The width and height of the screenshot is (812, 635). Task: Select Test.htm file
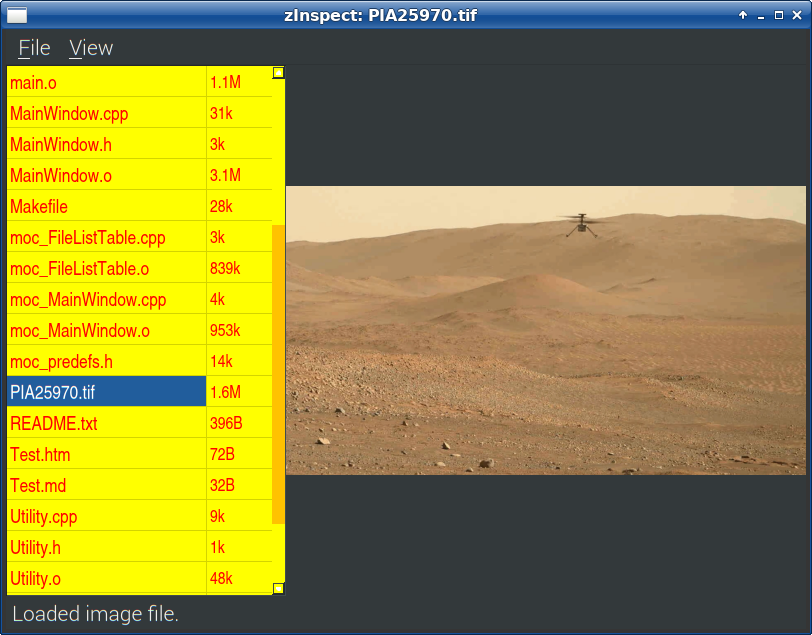(x=107, y=454)
